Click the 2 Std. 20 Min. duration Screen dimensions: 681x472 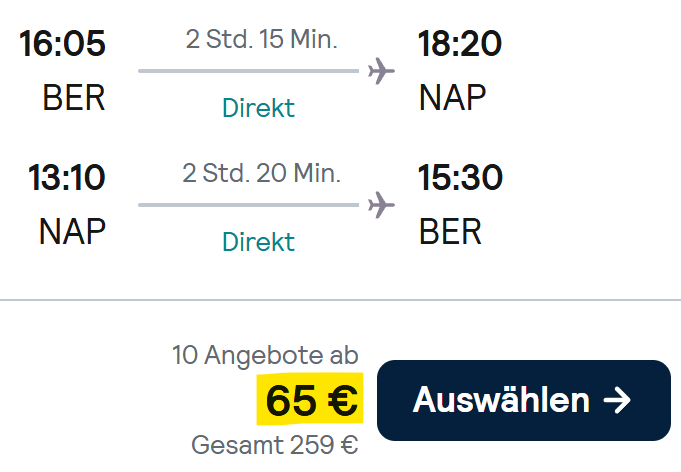[262, 173]
